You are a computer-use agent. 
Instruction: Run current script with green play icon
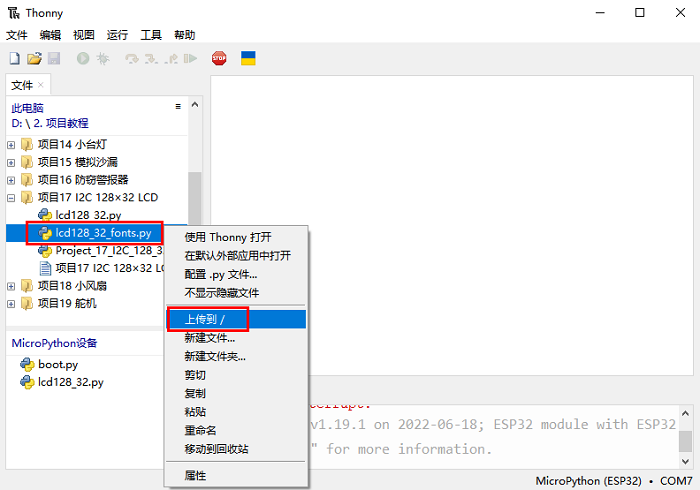click(x=82, y=60)
